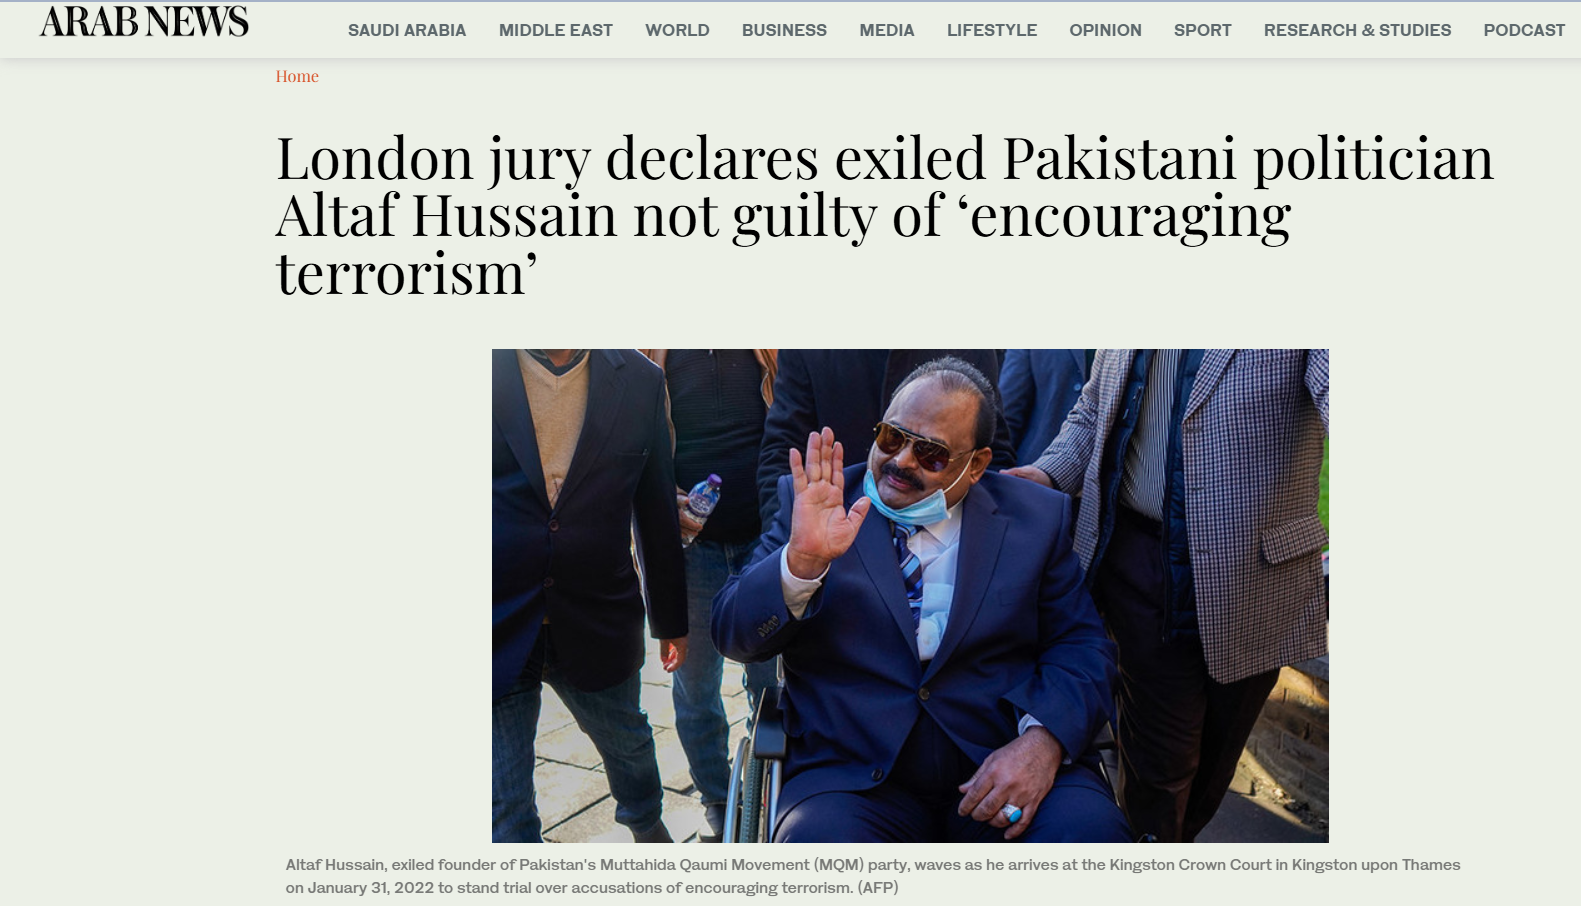Follow the Home breadcrumb link
This screenshot has height=906, width=1581.
[297, 76]
